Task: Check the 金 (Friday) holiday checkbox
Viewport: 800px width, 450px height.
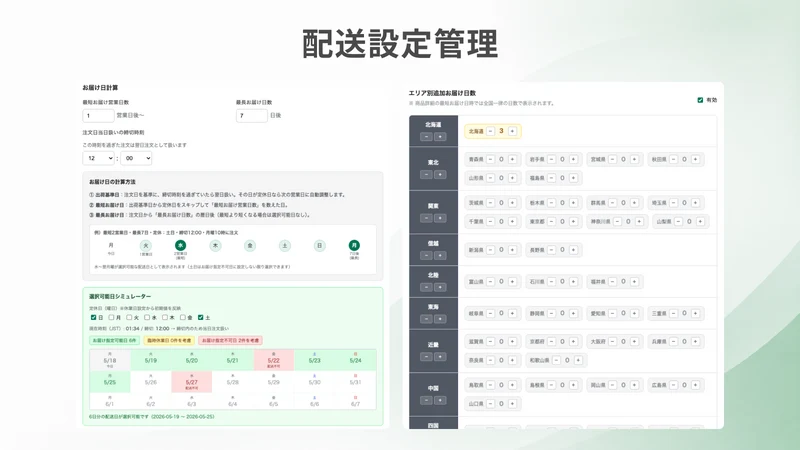Action: click(183, 317)
